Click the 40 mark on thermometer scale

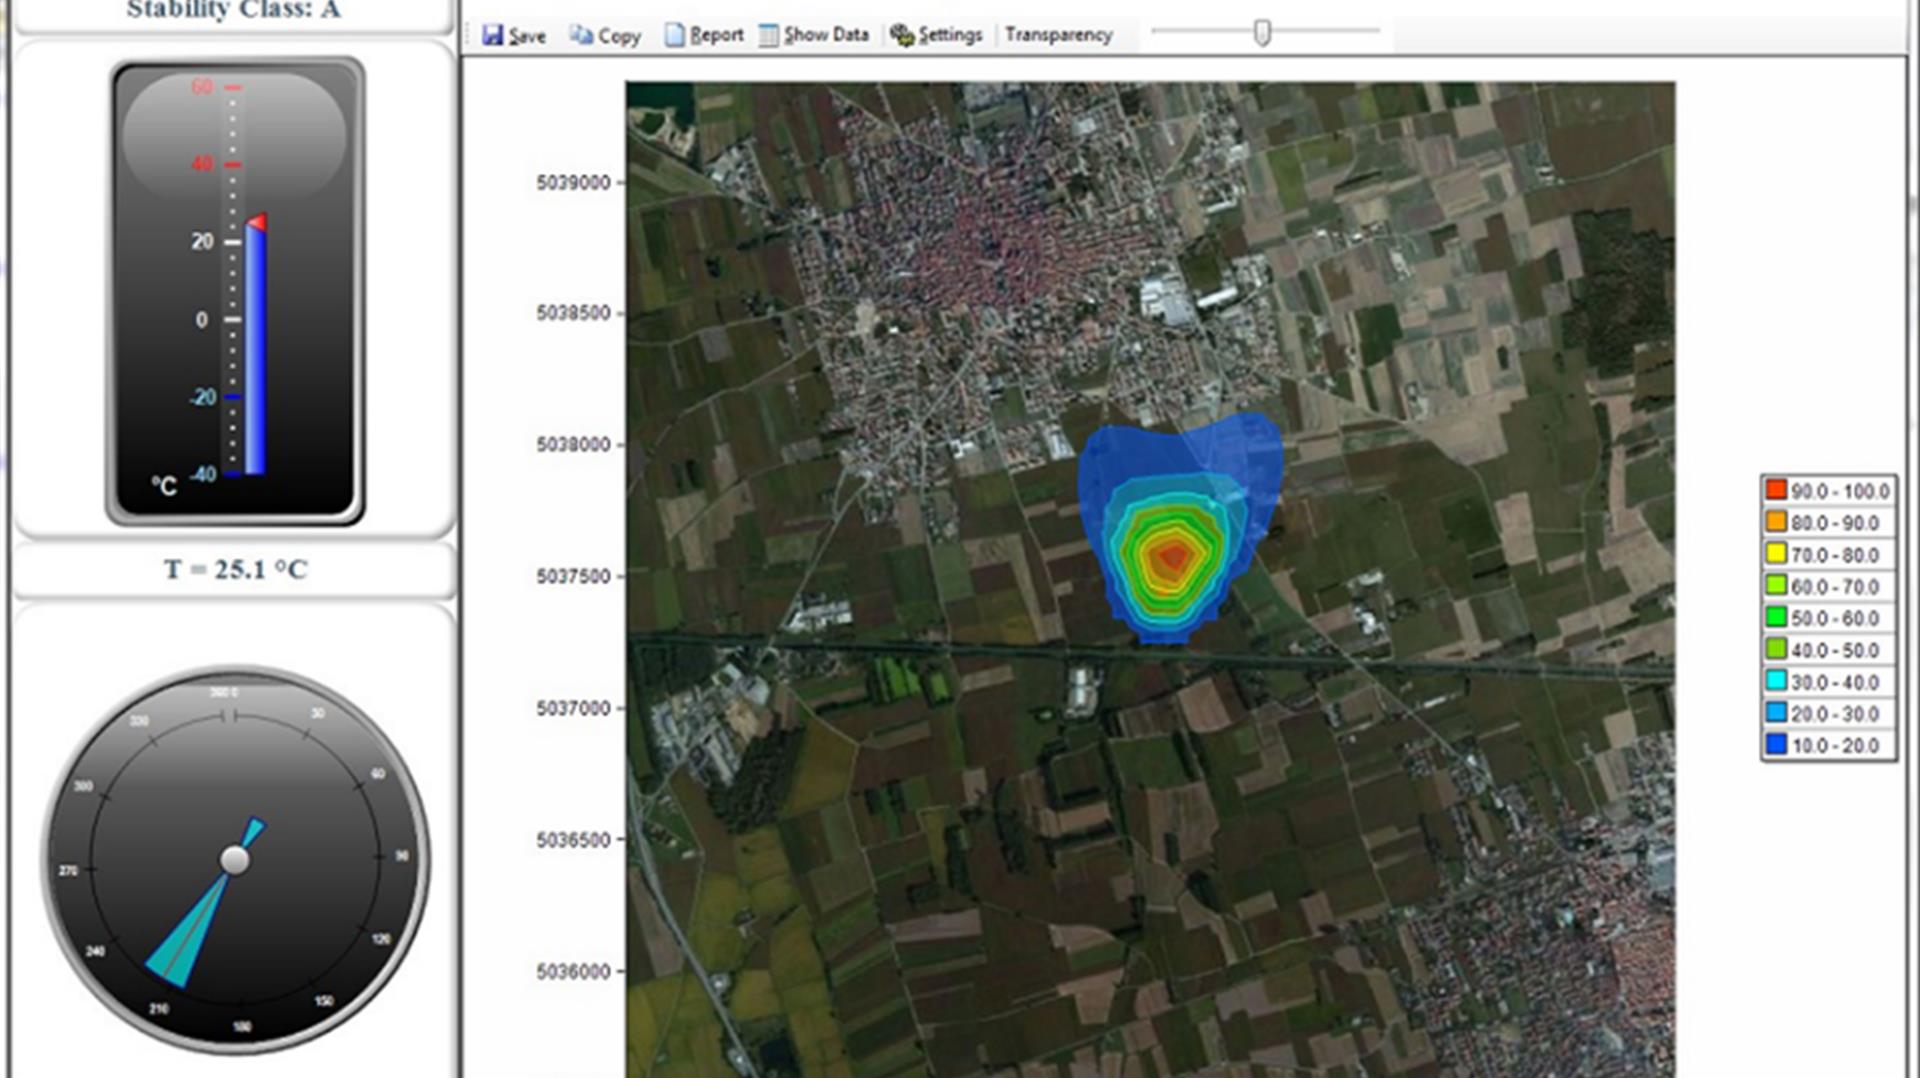202,163
